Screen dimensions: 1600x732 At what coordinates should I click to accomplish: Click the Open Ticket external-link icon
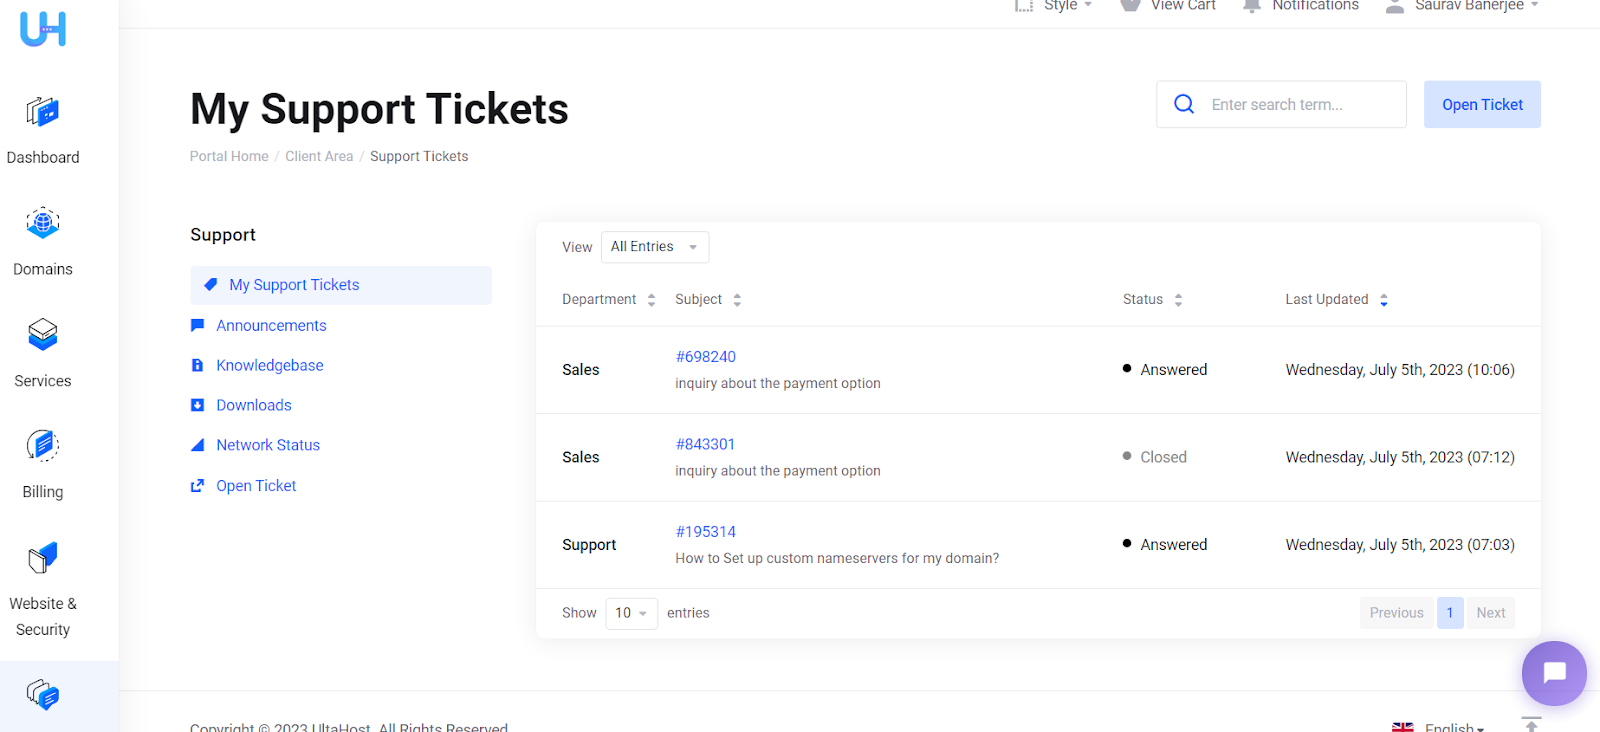coord(198,485)
